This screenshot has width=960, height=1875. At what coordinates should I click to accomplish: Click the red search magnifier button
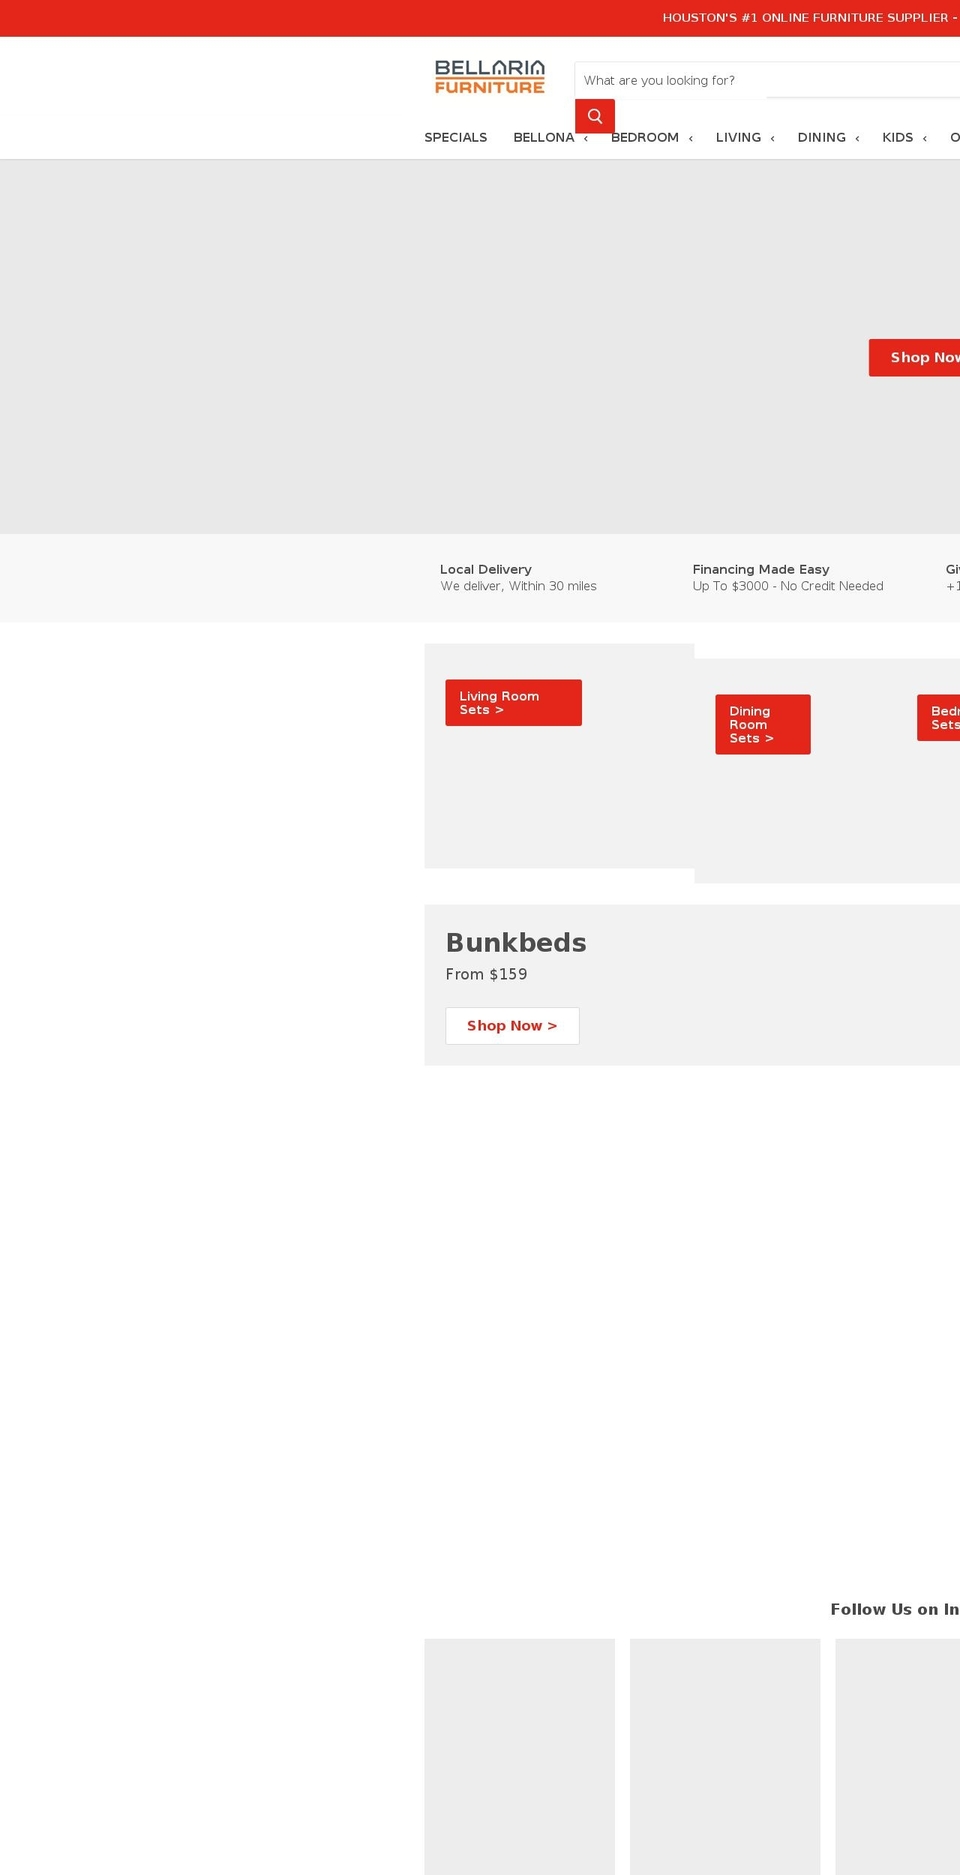pos(594,116)
